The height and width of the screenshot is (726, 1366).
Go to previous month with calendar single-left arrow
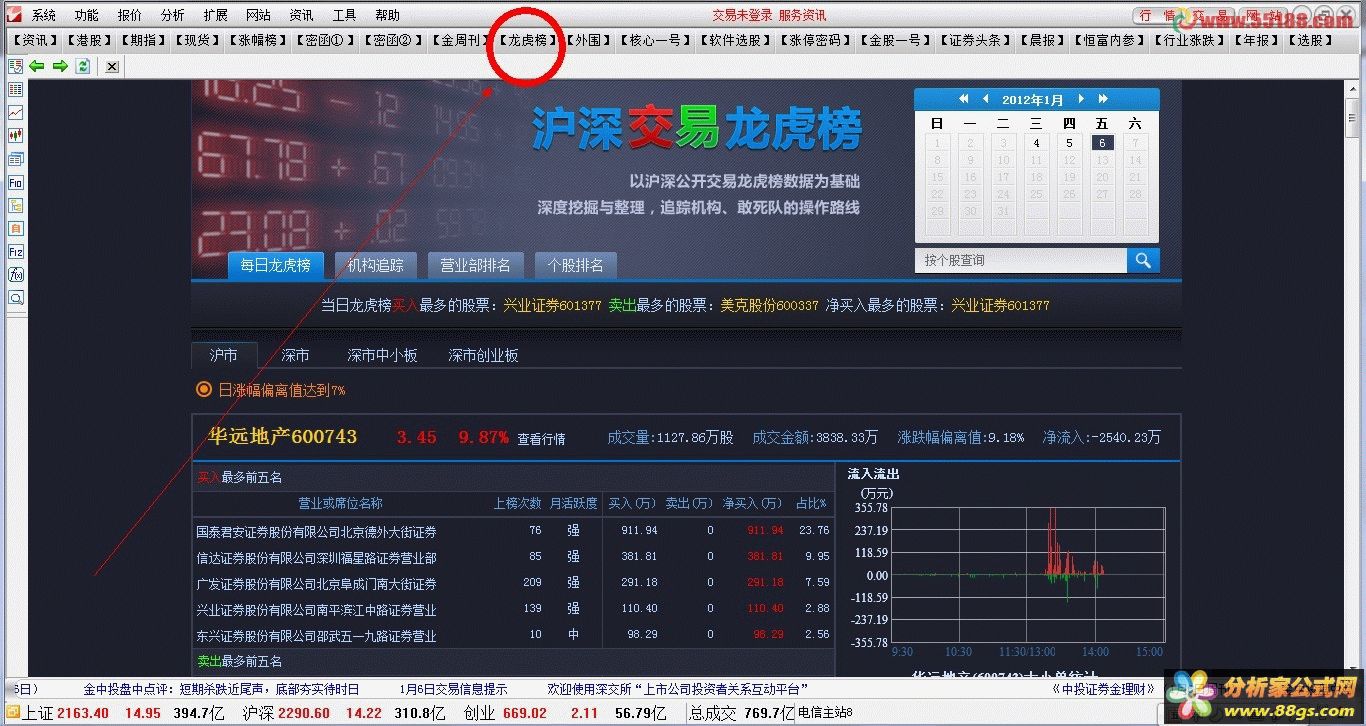tap(985, 99)
